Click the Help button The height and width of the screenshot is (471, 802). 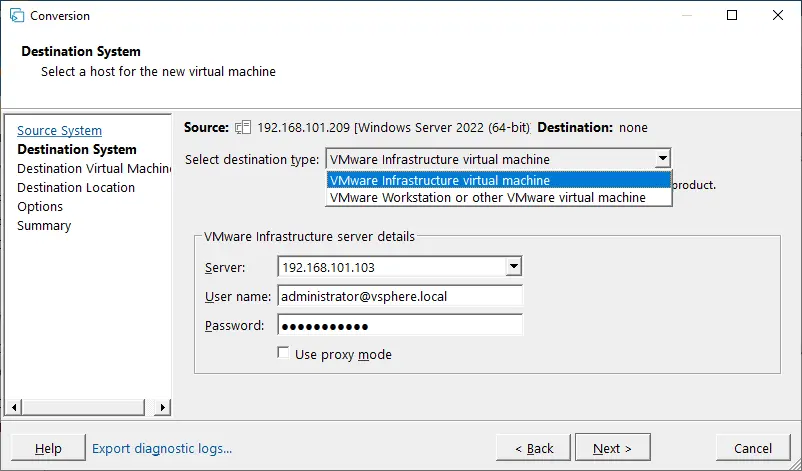(x=48, y=448)
